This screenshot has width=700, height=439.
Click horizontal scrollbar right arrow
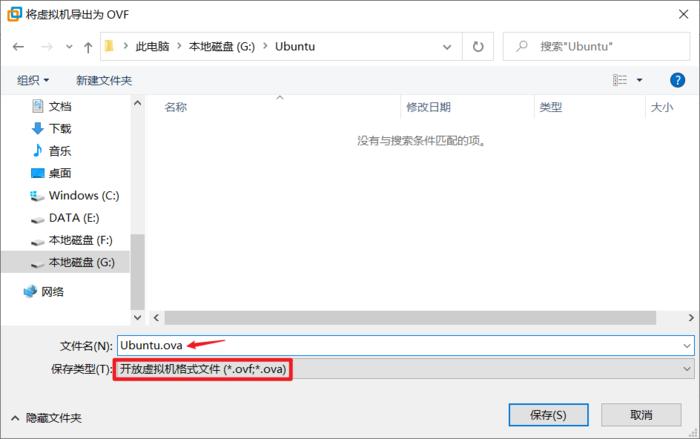pyautogui.click(x=691, y=318)
